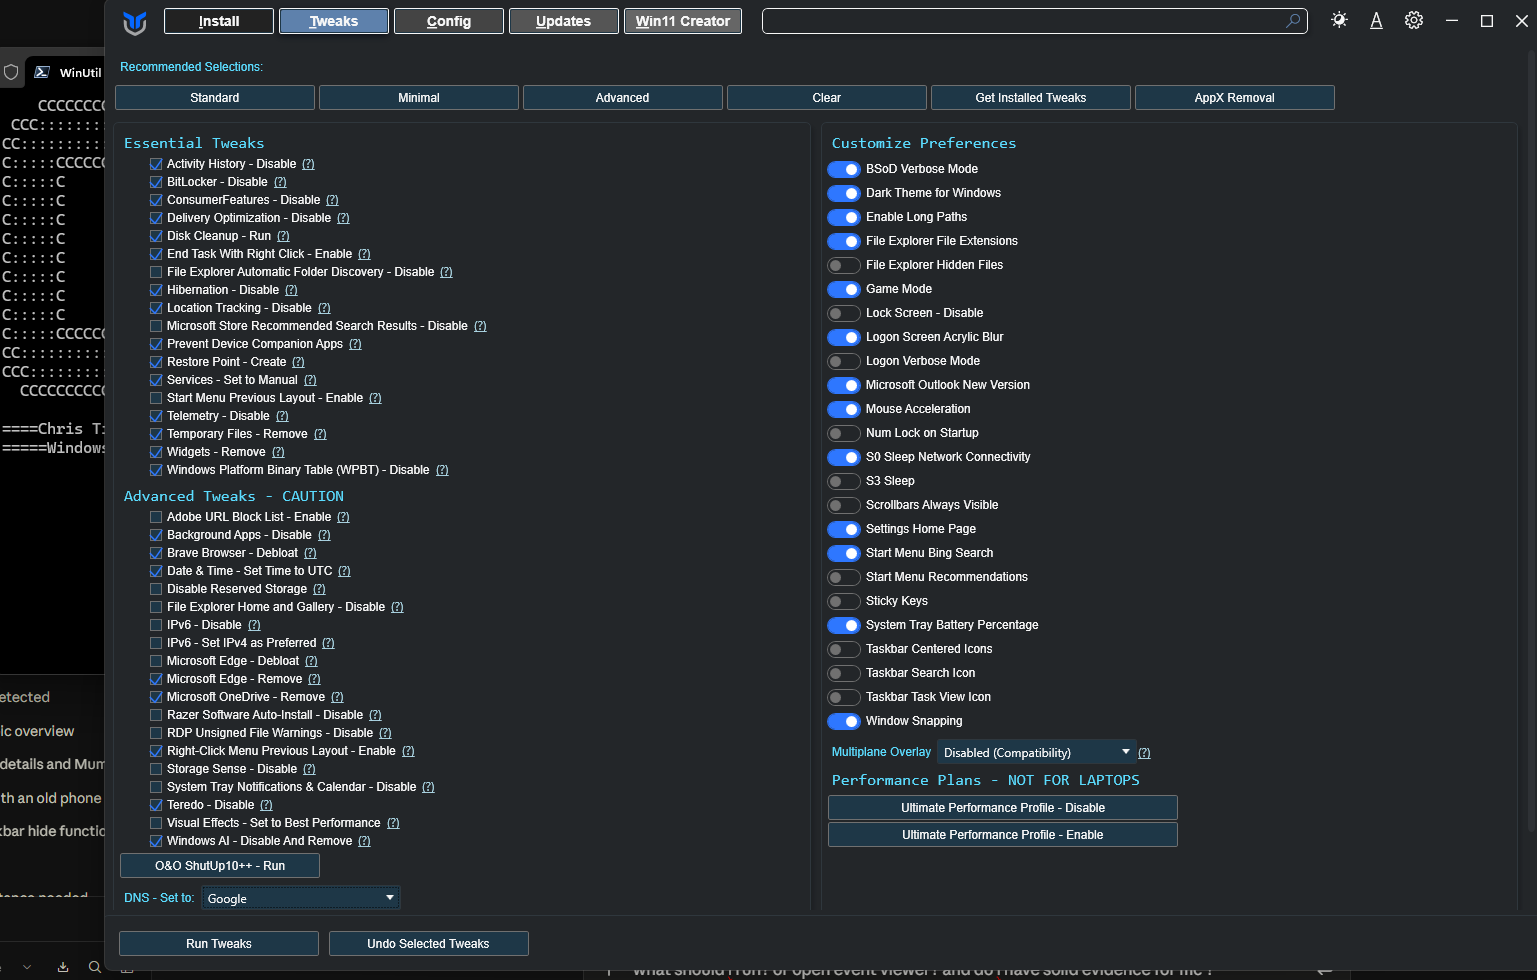Open help icon next to Telemetry - Disable

coord(282,416)
